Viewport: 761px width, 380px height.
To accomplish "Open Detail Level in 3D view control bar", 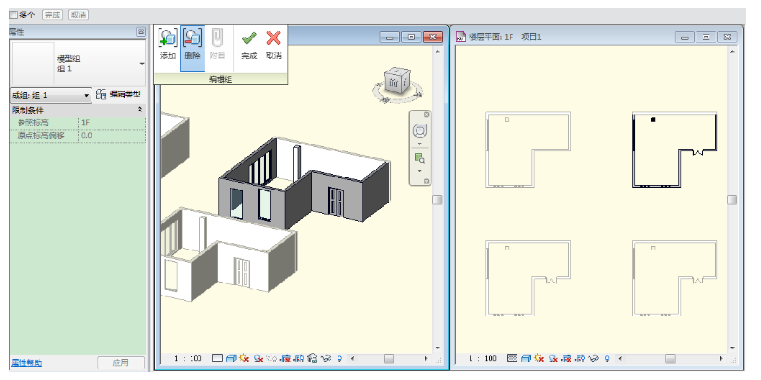I will pyautogui.click(x=217, y=358).
